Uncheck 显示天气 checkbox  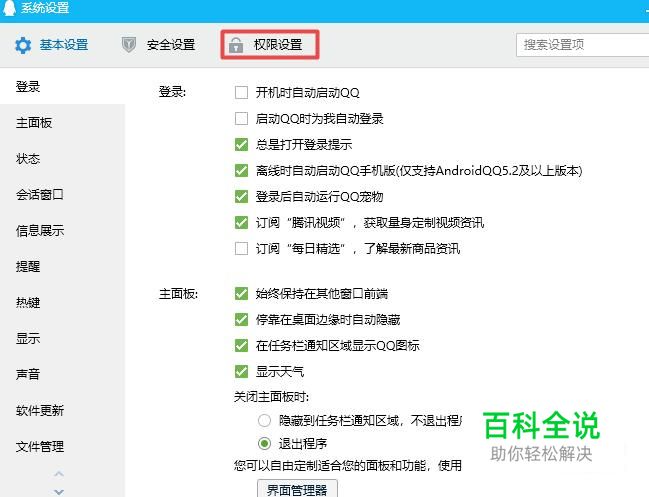(x=241, y=372)
